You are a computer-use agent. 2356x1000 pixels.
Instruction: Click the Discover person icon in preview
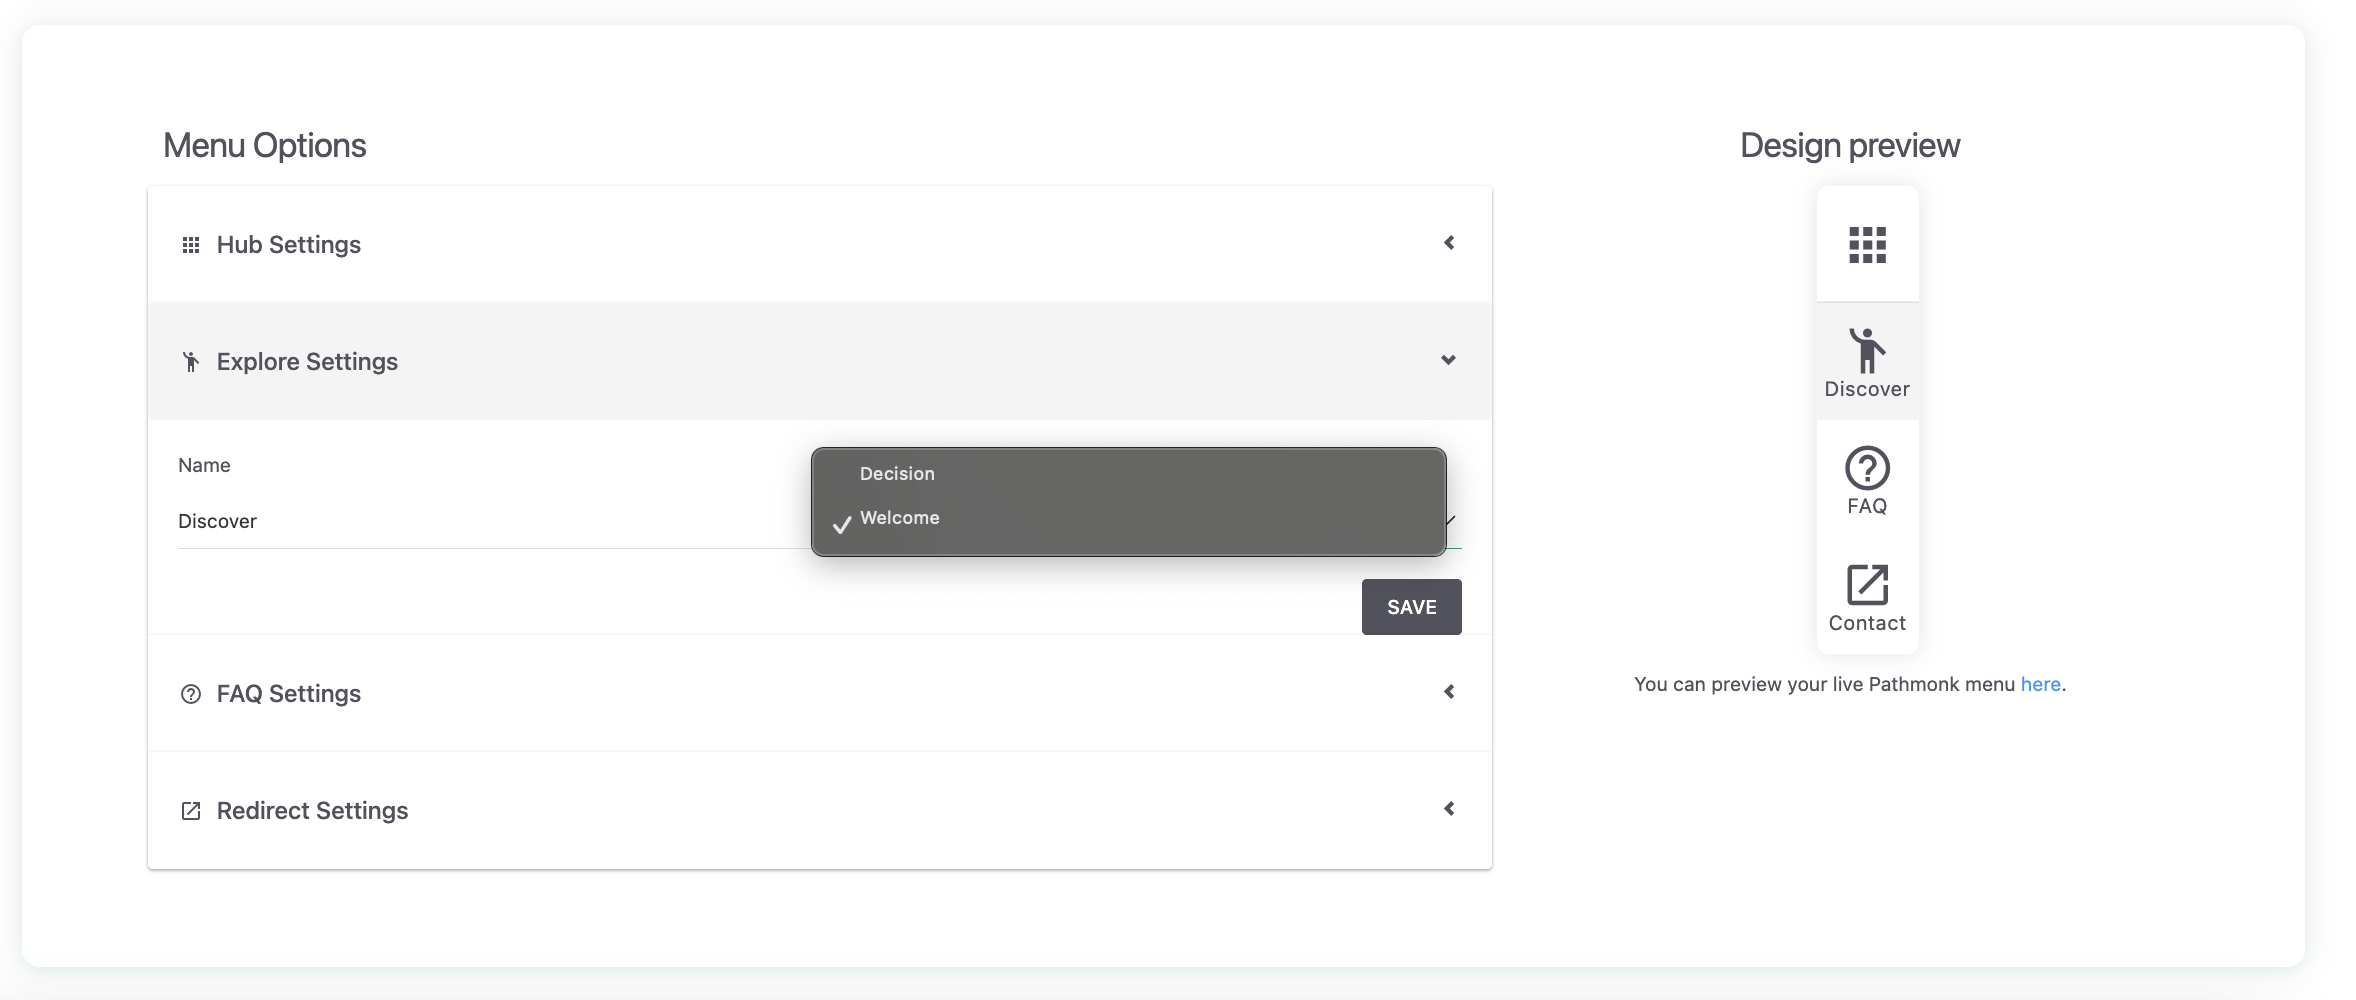pos(1867,350)
